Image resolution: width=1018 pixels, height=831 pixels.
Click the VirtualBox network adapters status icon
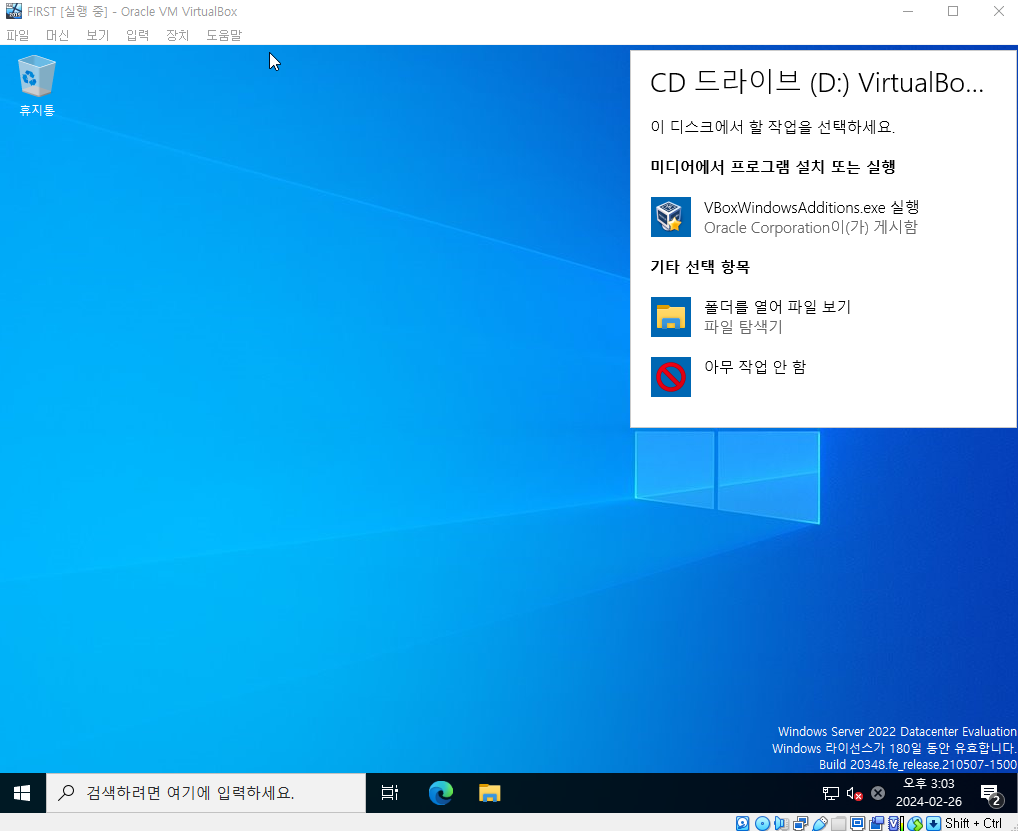coord(800,823)
